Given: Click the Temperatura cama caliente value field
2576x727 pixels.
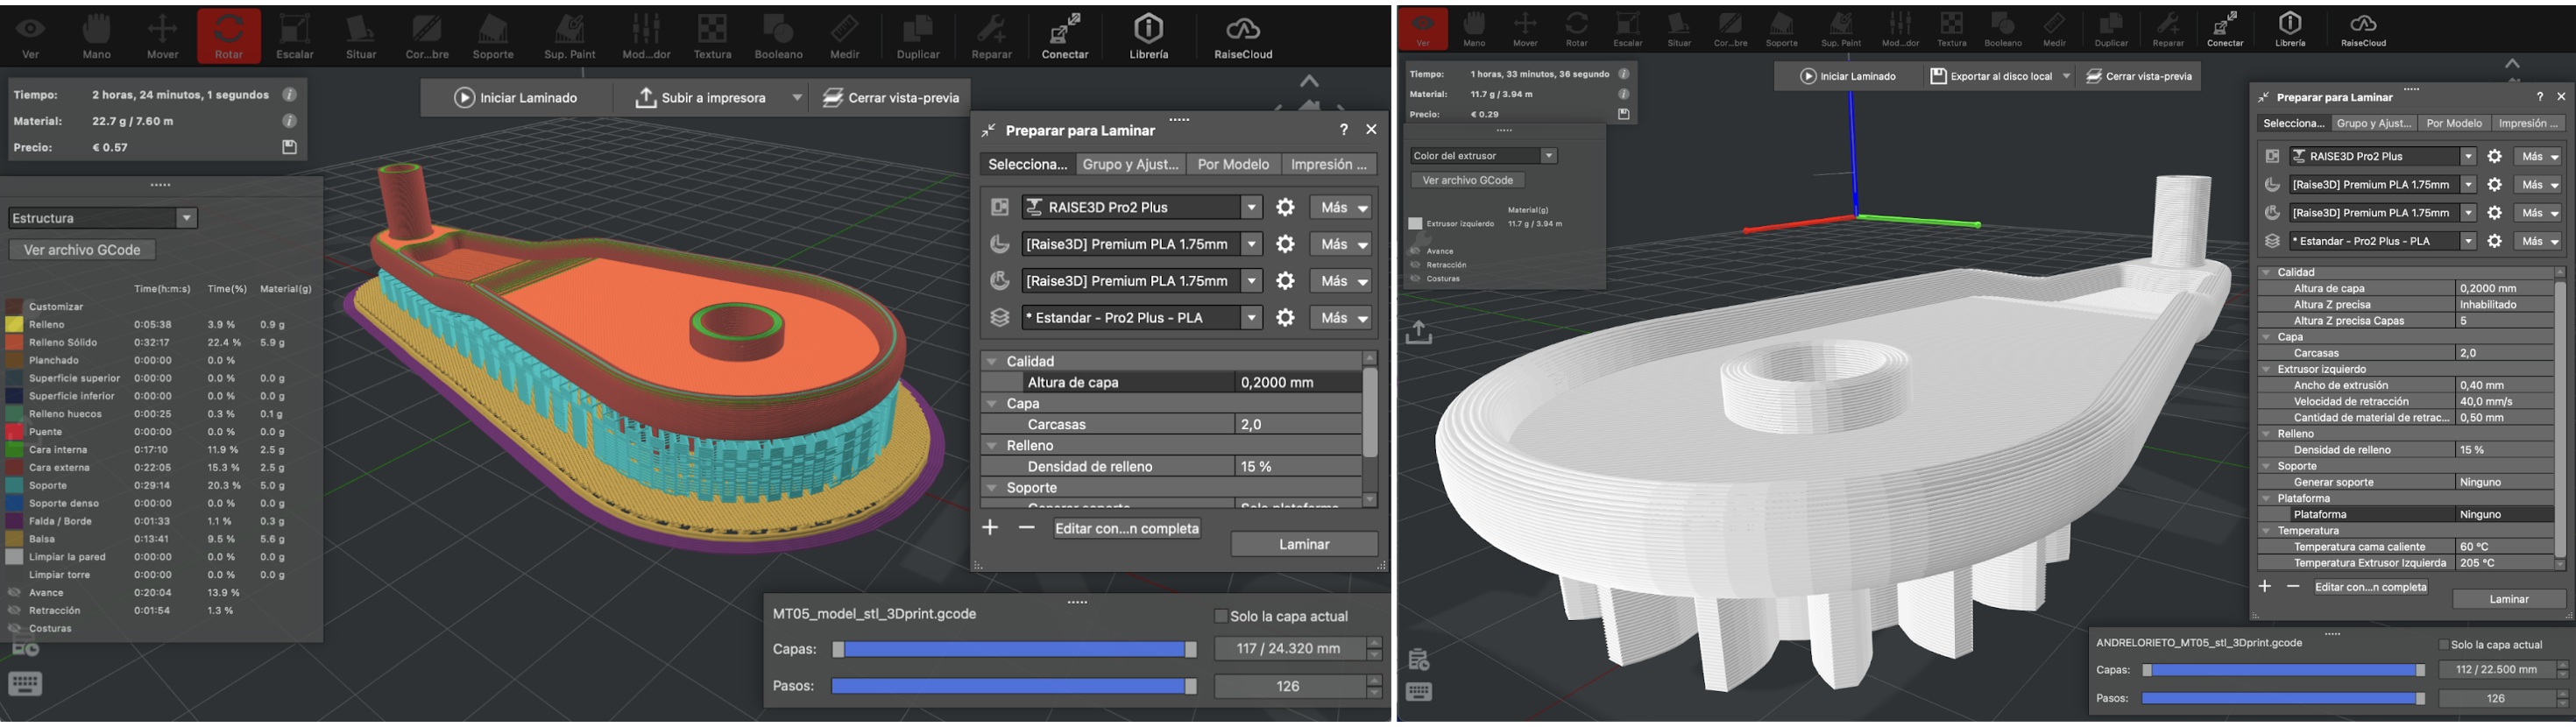Looking at the screenshot, I should (2504, 547).
